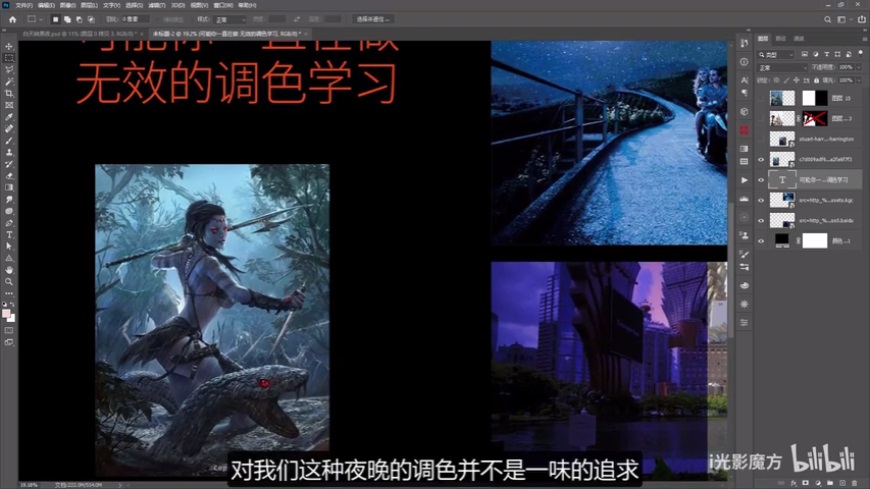
Task: Select the Brush tool
Action: pyautogui.click(x=9, y=140)
